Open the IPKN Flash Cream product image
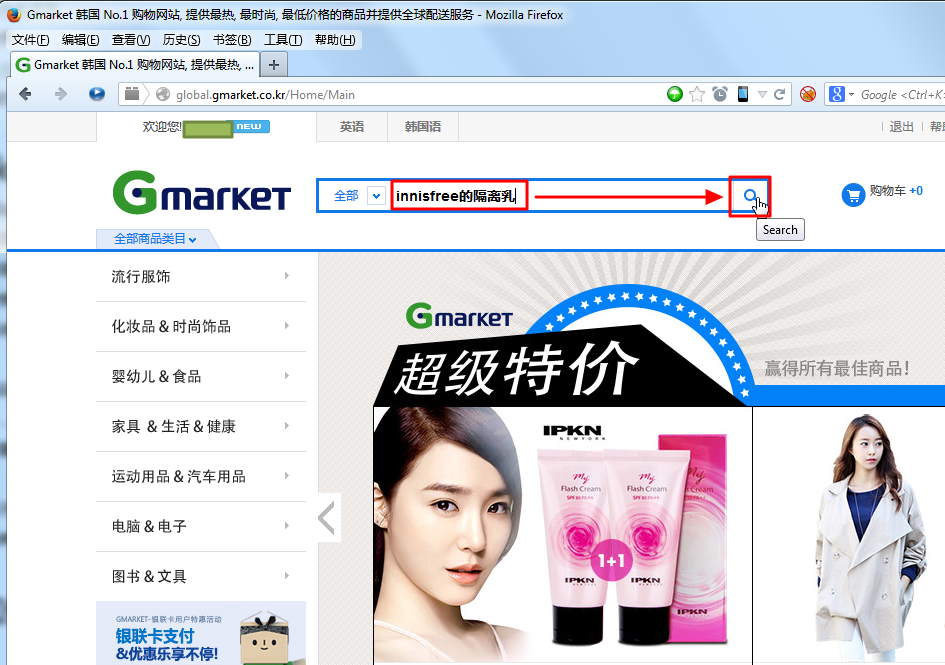 (563, 535)
